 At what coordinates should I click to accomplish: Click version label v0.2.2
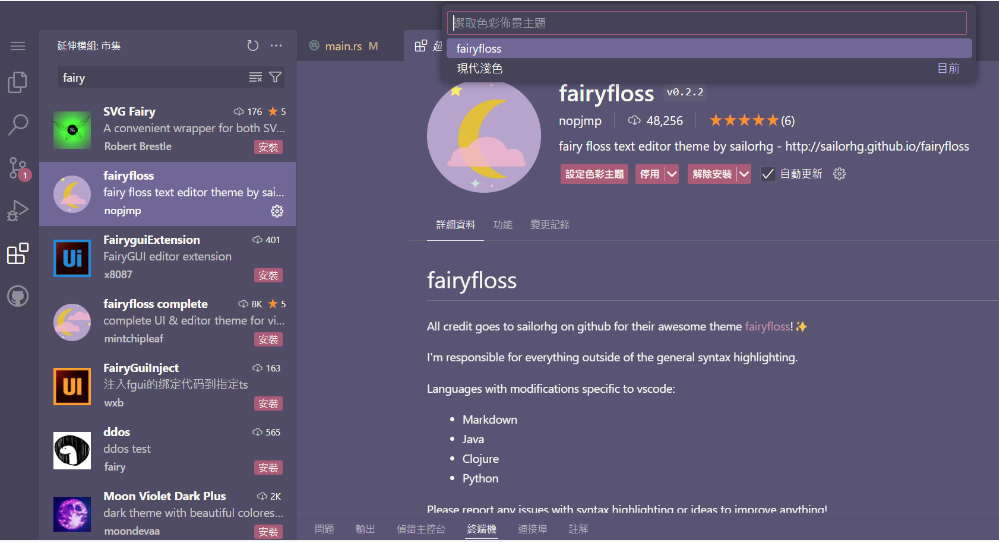[x=685, y=92]
